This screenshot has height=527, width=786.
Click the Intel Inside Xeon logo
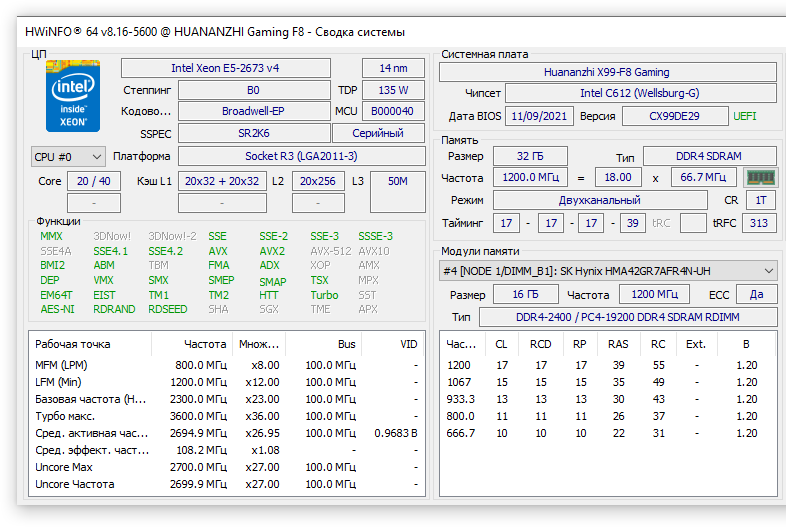[x=73, y=96]
